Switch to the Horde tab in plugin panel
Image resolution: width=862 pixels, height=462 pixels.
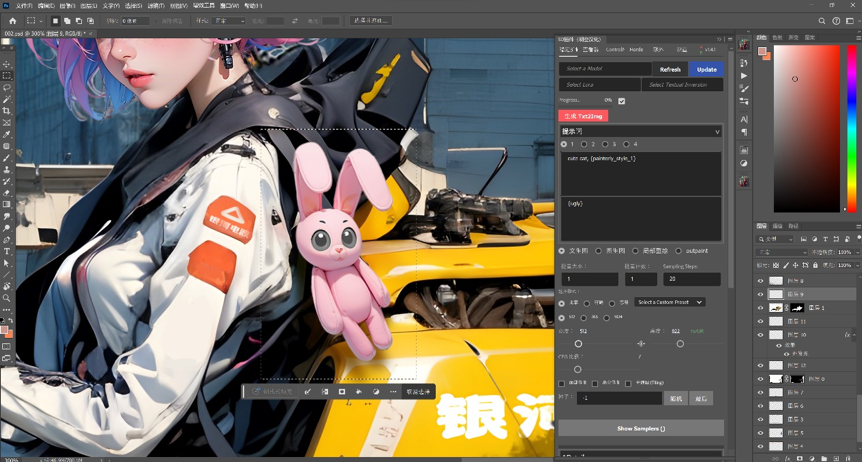636,50
